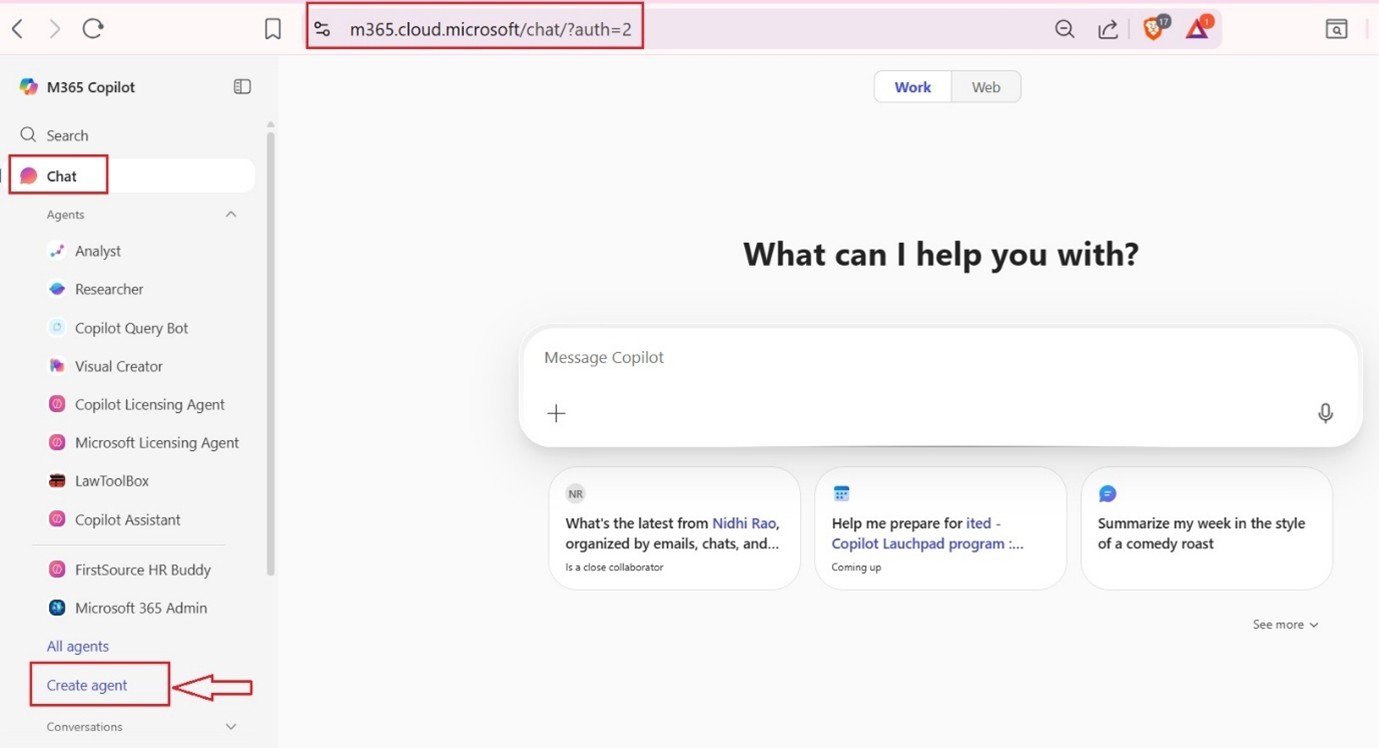The width and height of the screenshot is (1379, 748).
Task: Click the LawToolBox agent icon
Action: click(57, 481)
